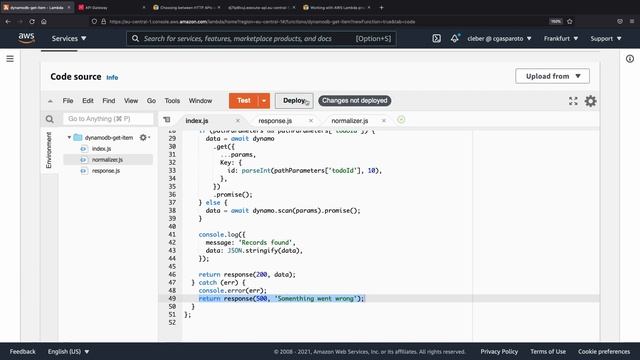
Task: Open editor preferences gear
Action: [591, 101]
